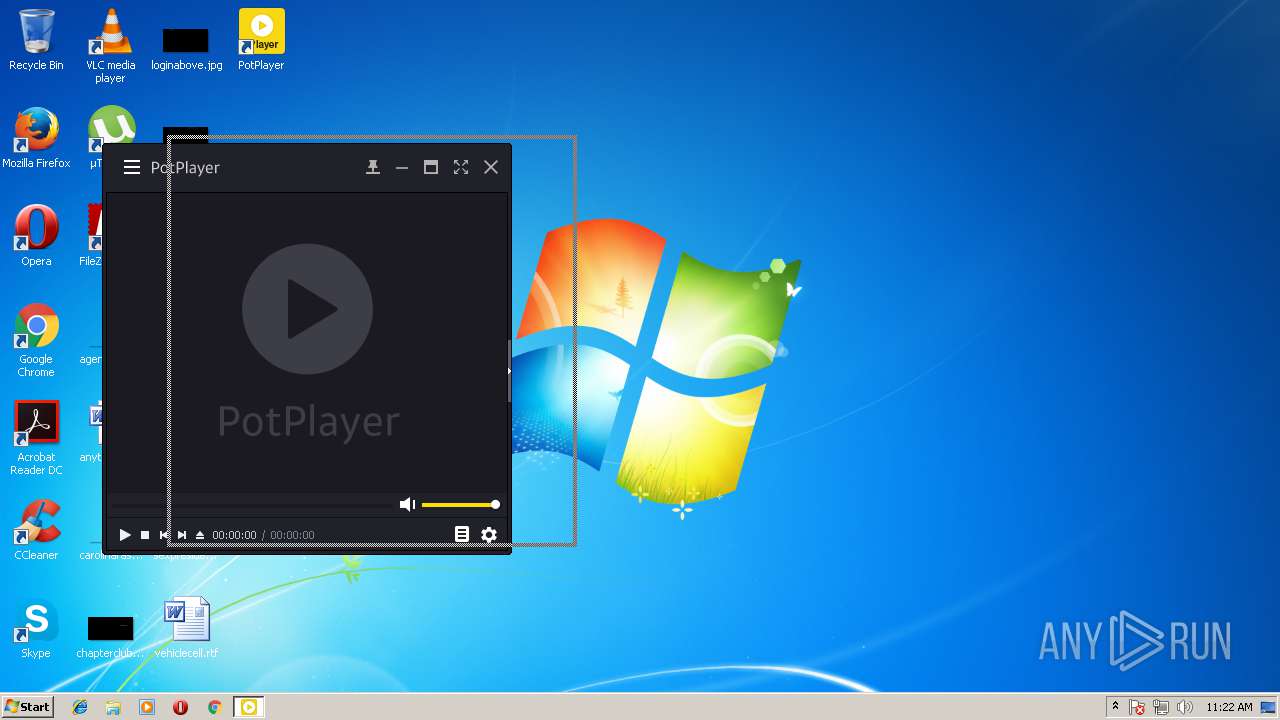This screenshot has height=720, width=1280.
Task: Select the Recycle Bin desktop icon
Action: 36,40
